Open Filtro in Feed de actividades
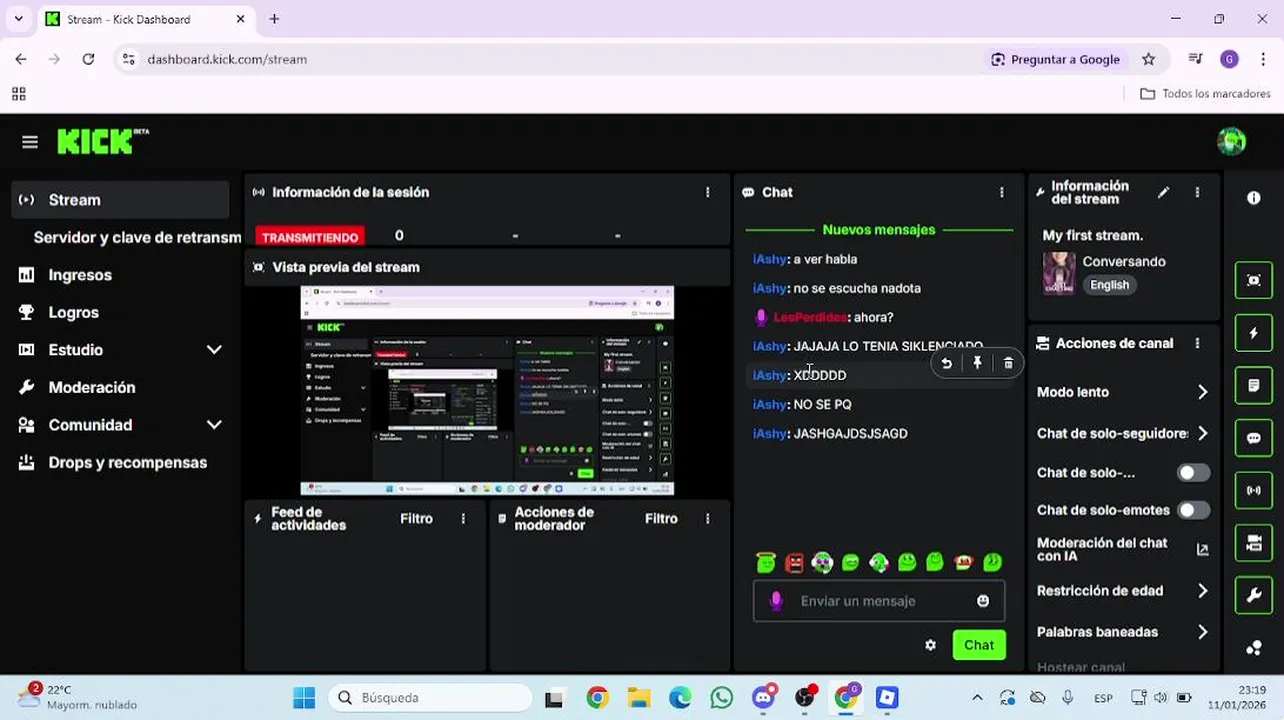This screenshot has height=720, width=1284. pos(416,518)
